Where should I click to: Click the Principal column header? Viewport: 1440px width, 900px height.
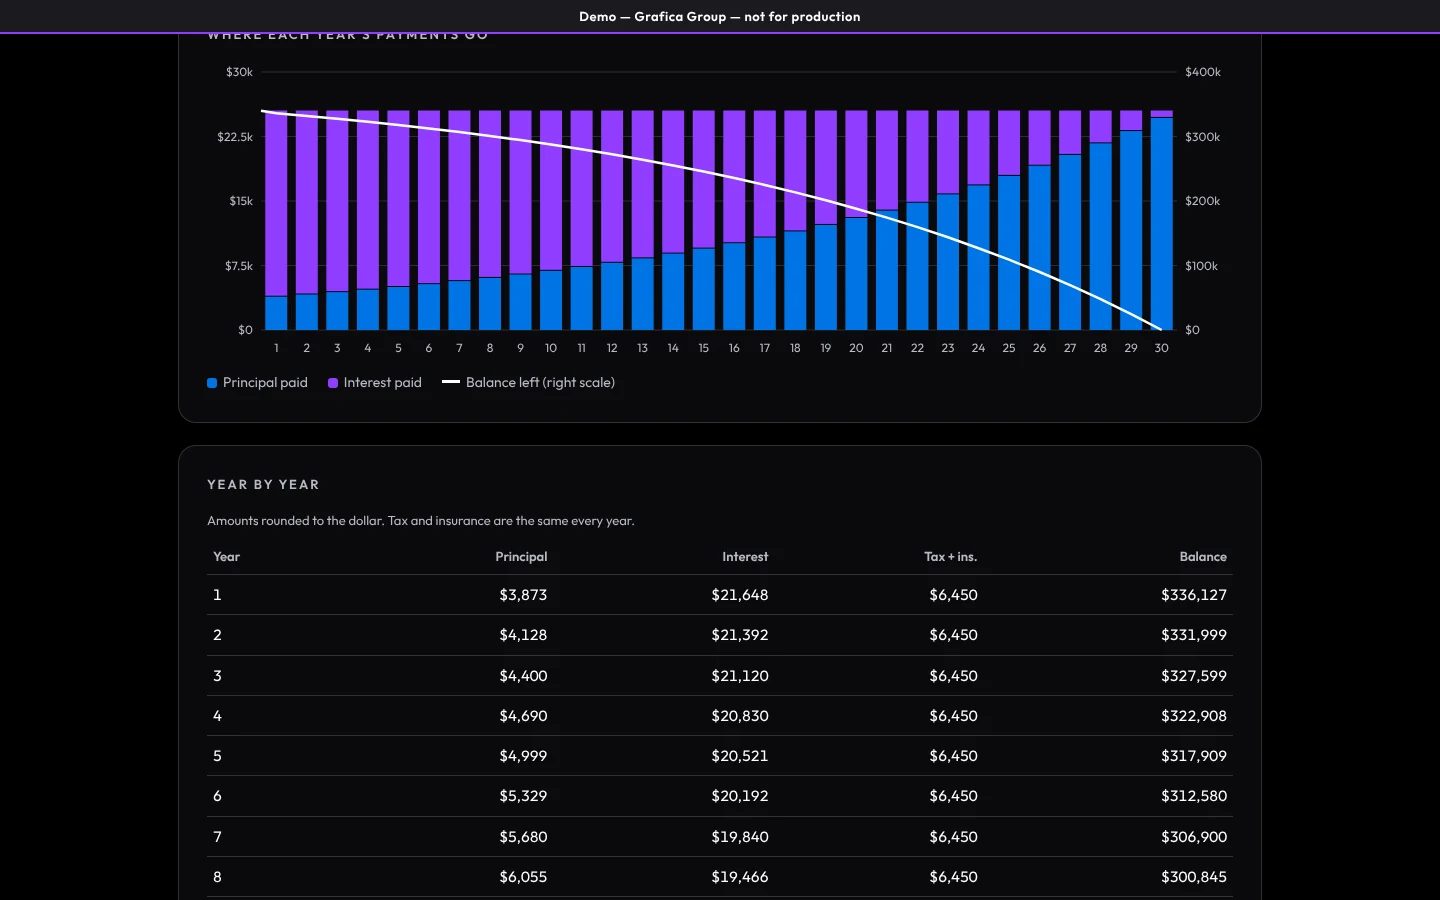[x=521, y=557]
